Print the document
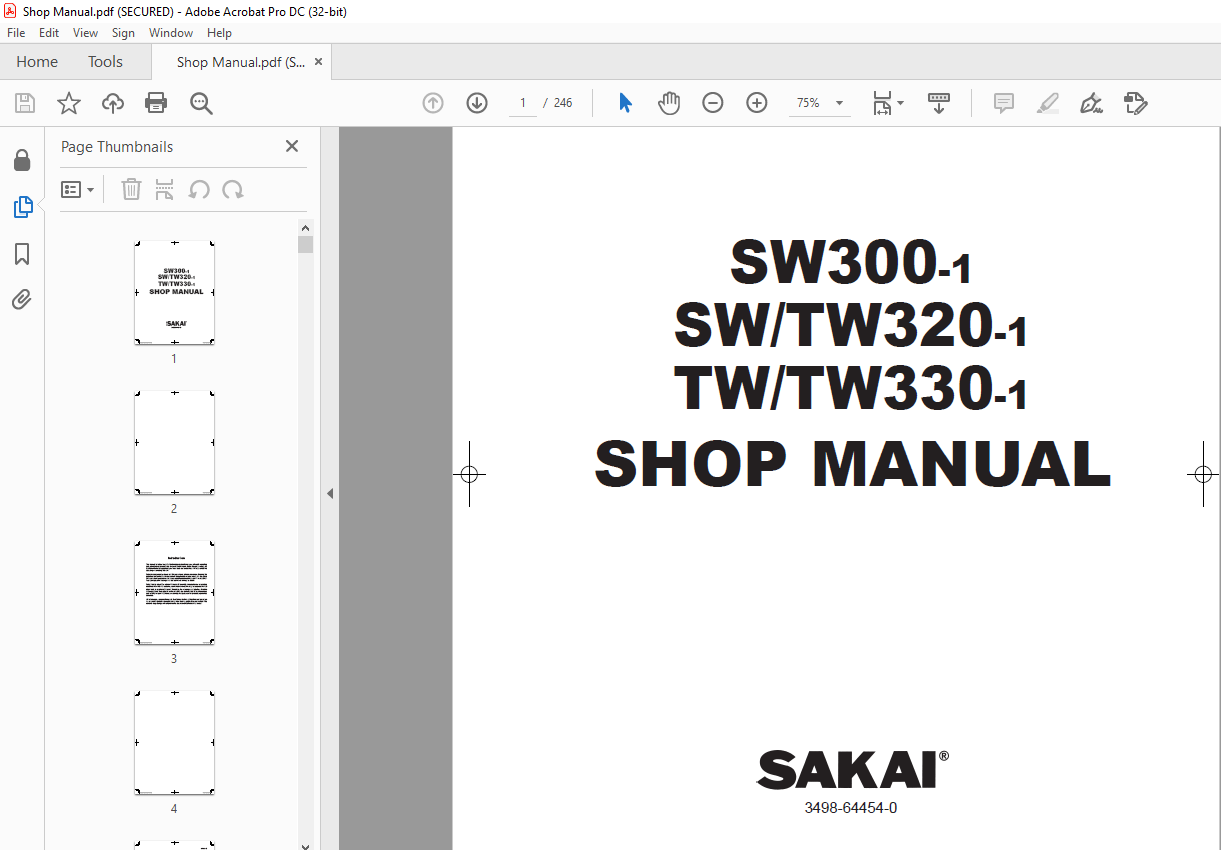 156,103
